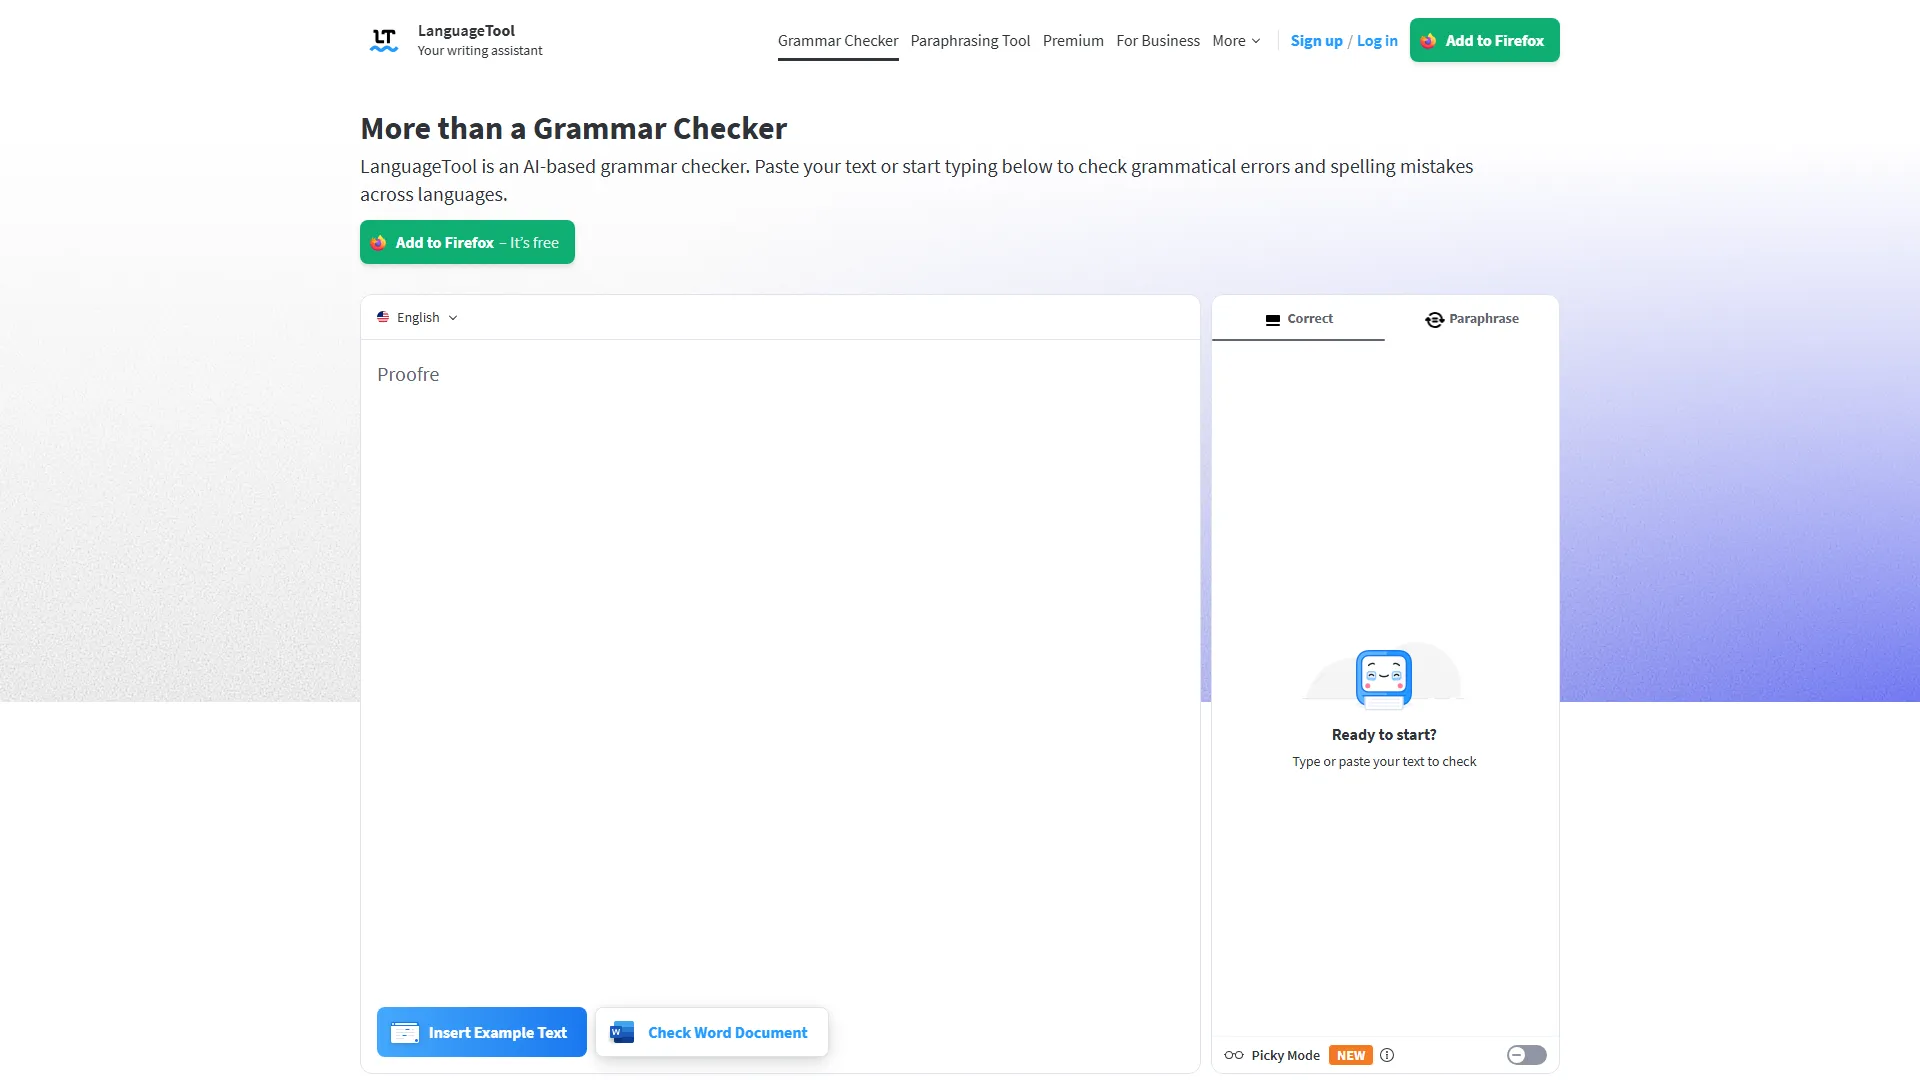Open the English language dropdown
Image resolution: width=1920 pixels, height=1080 pixels.
point(417,317)
